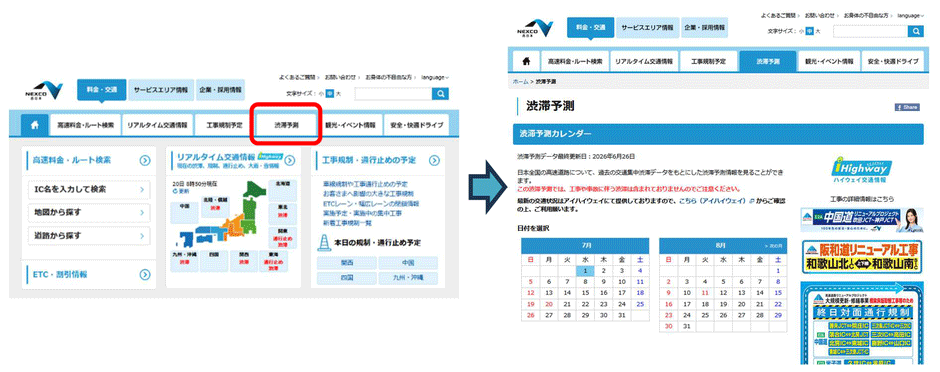
Task: Click 終日対面通行規制 banner
Action: click(862, 323)
